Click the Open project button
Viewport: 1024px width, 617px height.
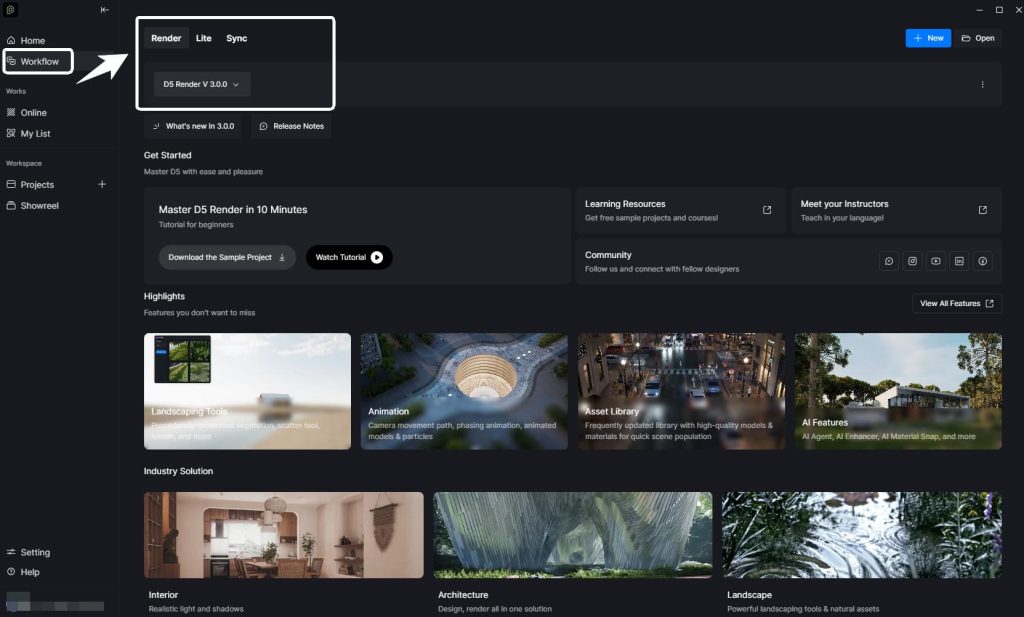tap(978, 38)
